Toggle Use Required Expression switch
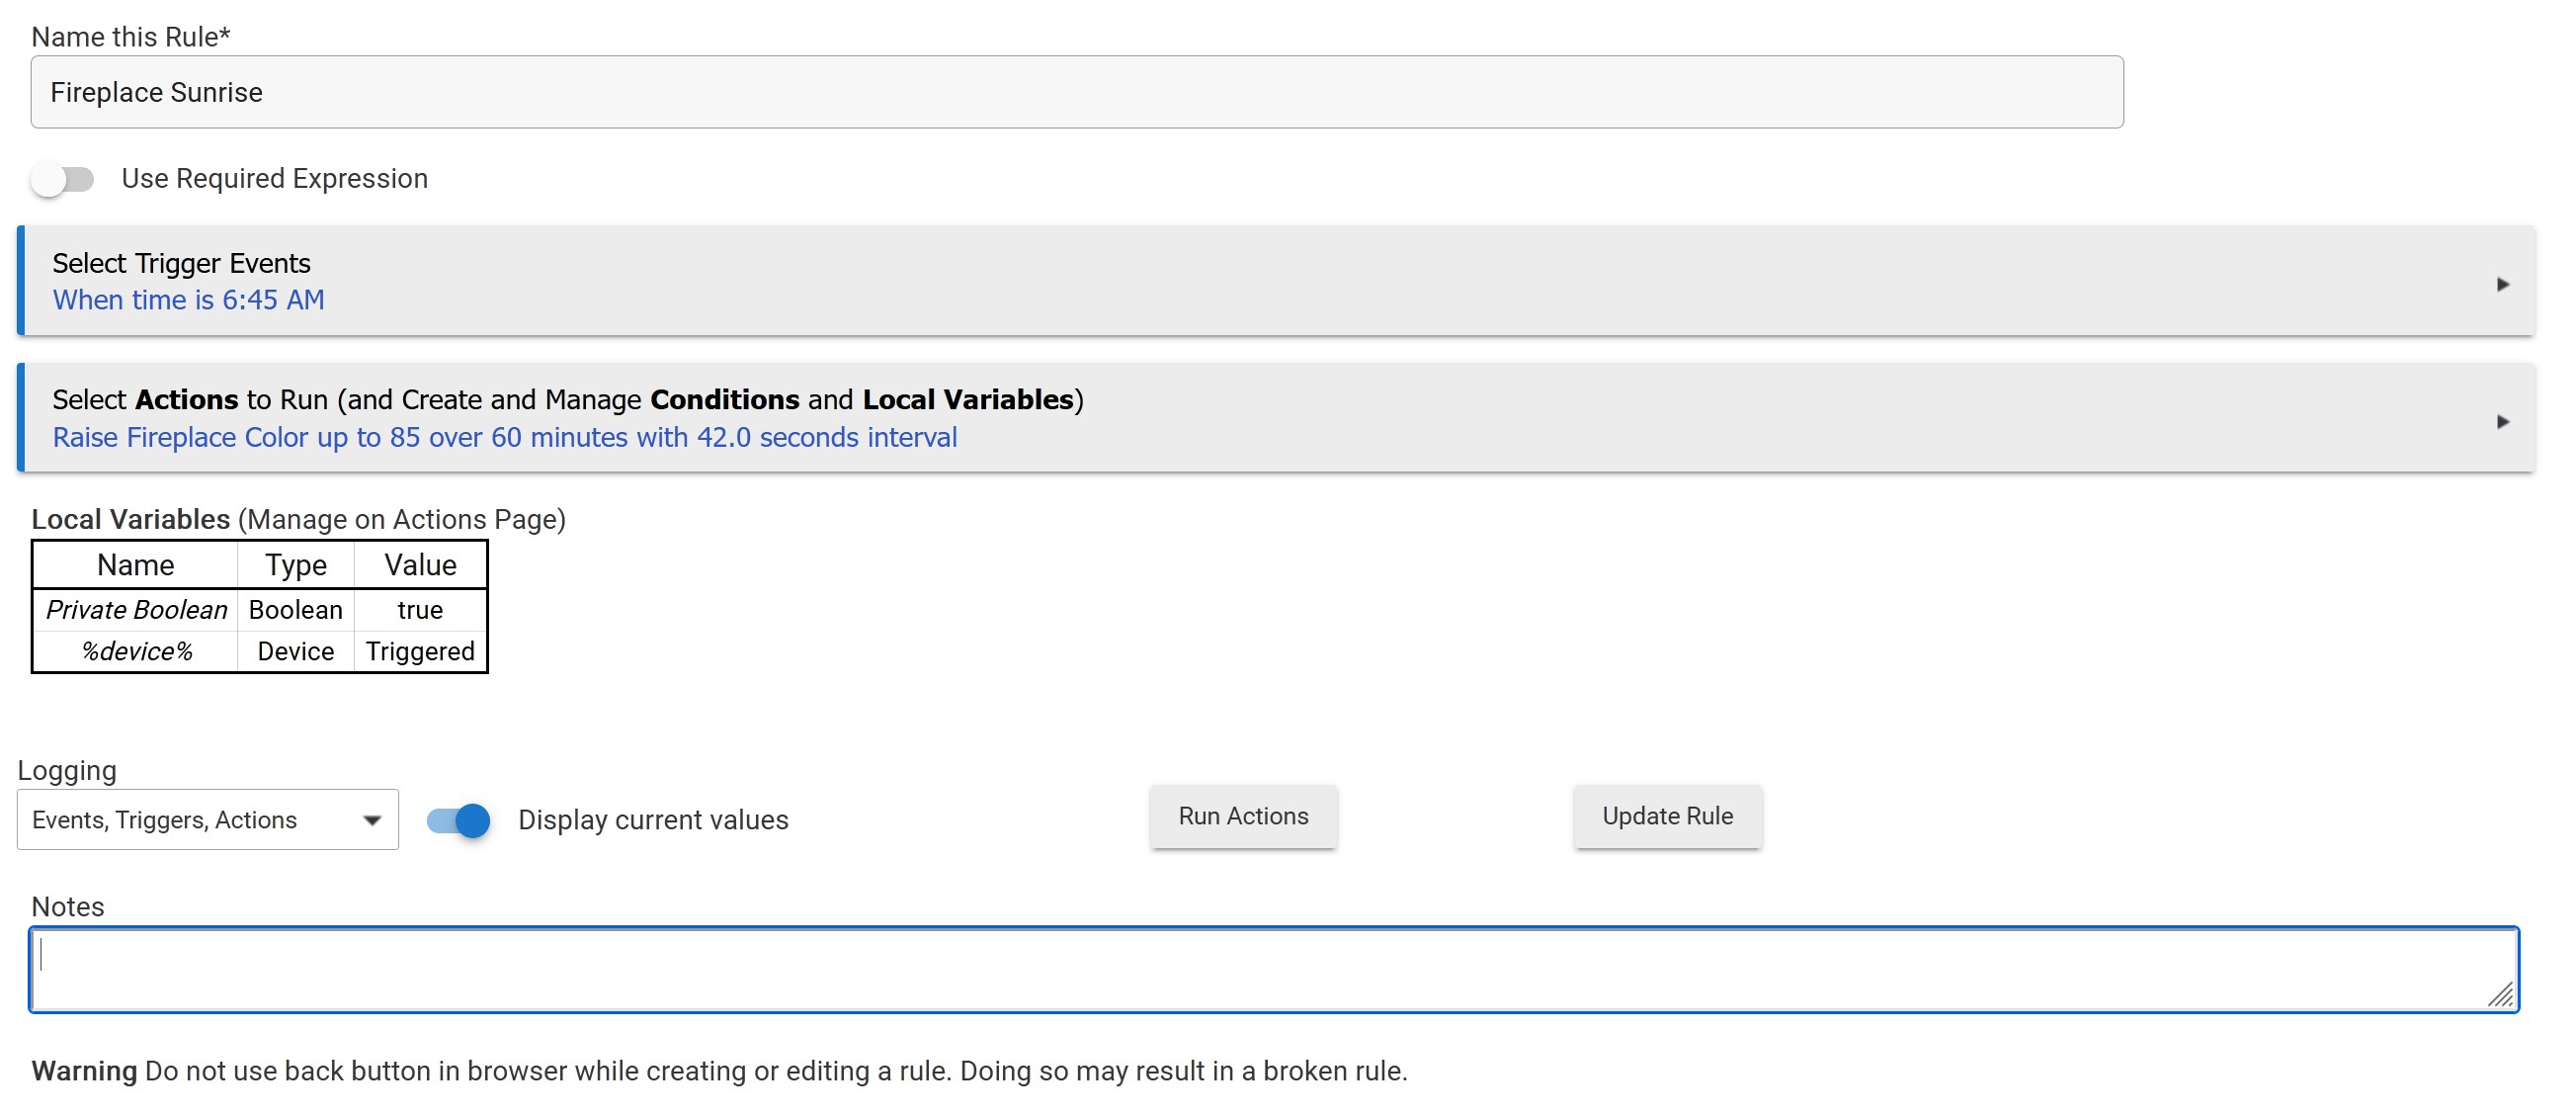Image resolution: width=2576 pixels, height=1117 pixels. point(62,179)
